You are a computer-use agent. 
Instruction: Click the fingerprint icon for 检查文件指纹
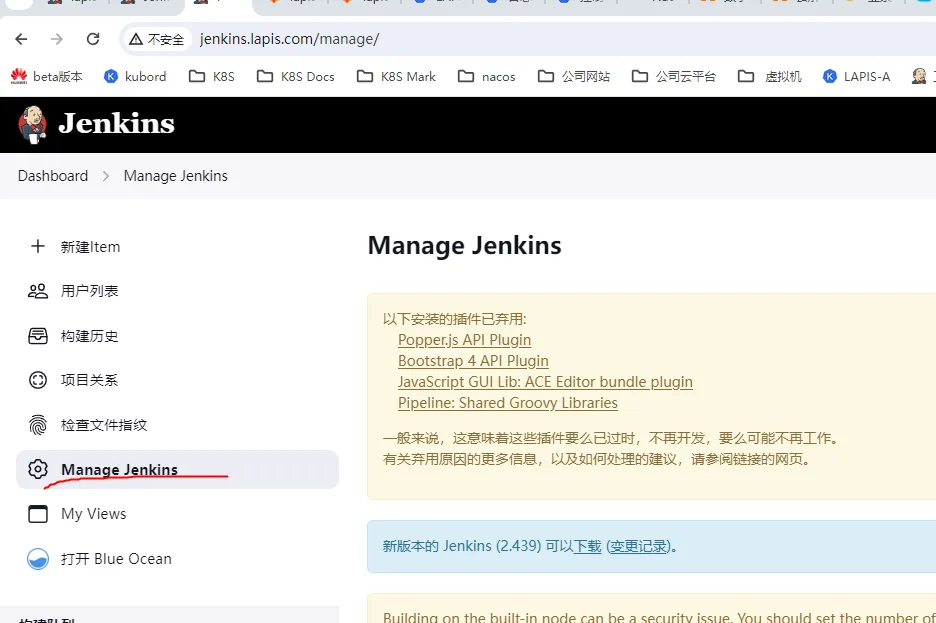point(38,425)
